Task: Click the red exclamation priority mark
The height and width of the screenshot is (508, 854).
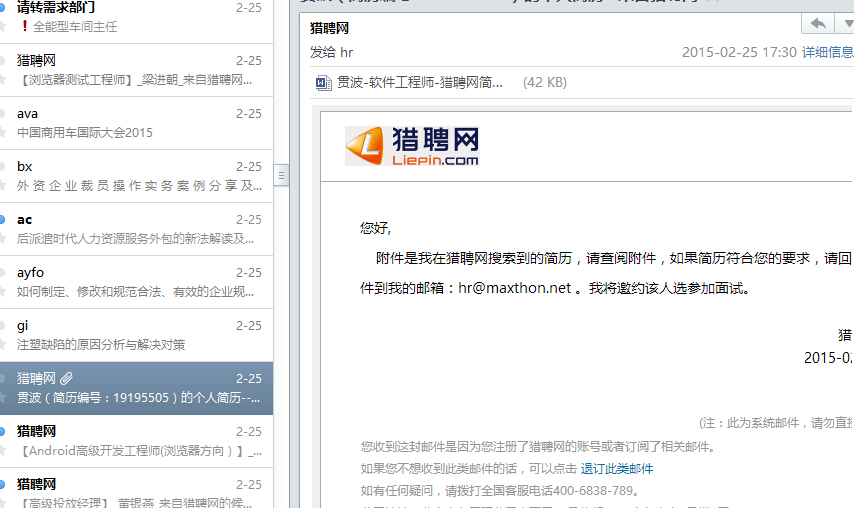Action: [25, 26]
